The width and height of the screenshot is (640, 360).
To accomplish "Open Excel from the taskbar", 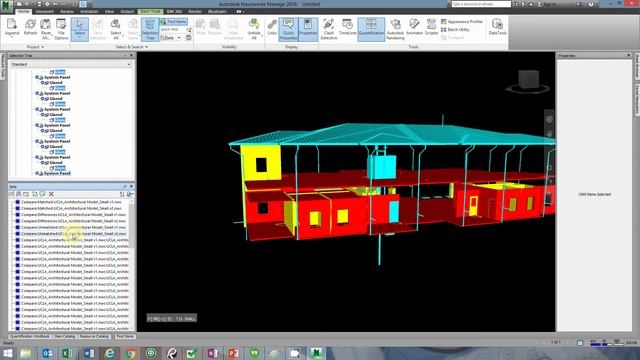I will click(x=67, y=353).
